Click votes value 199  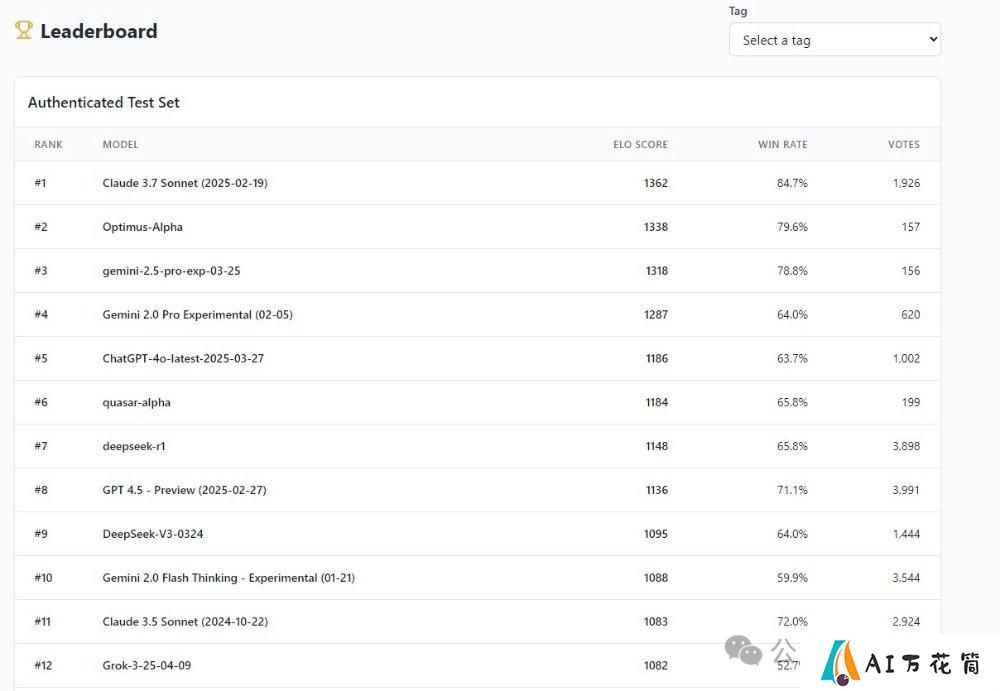click(911, 403)
